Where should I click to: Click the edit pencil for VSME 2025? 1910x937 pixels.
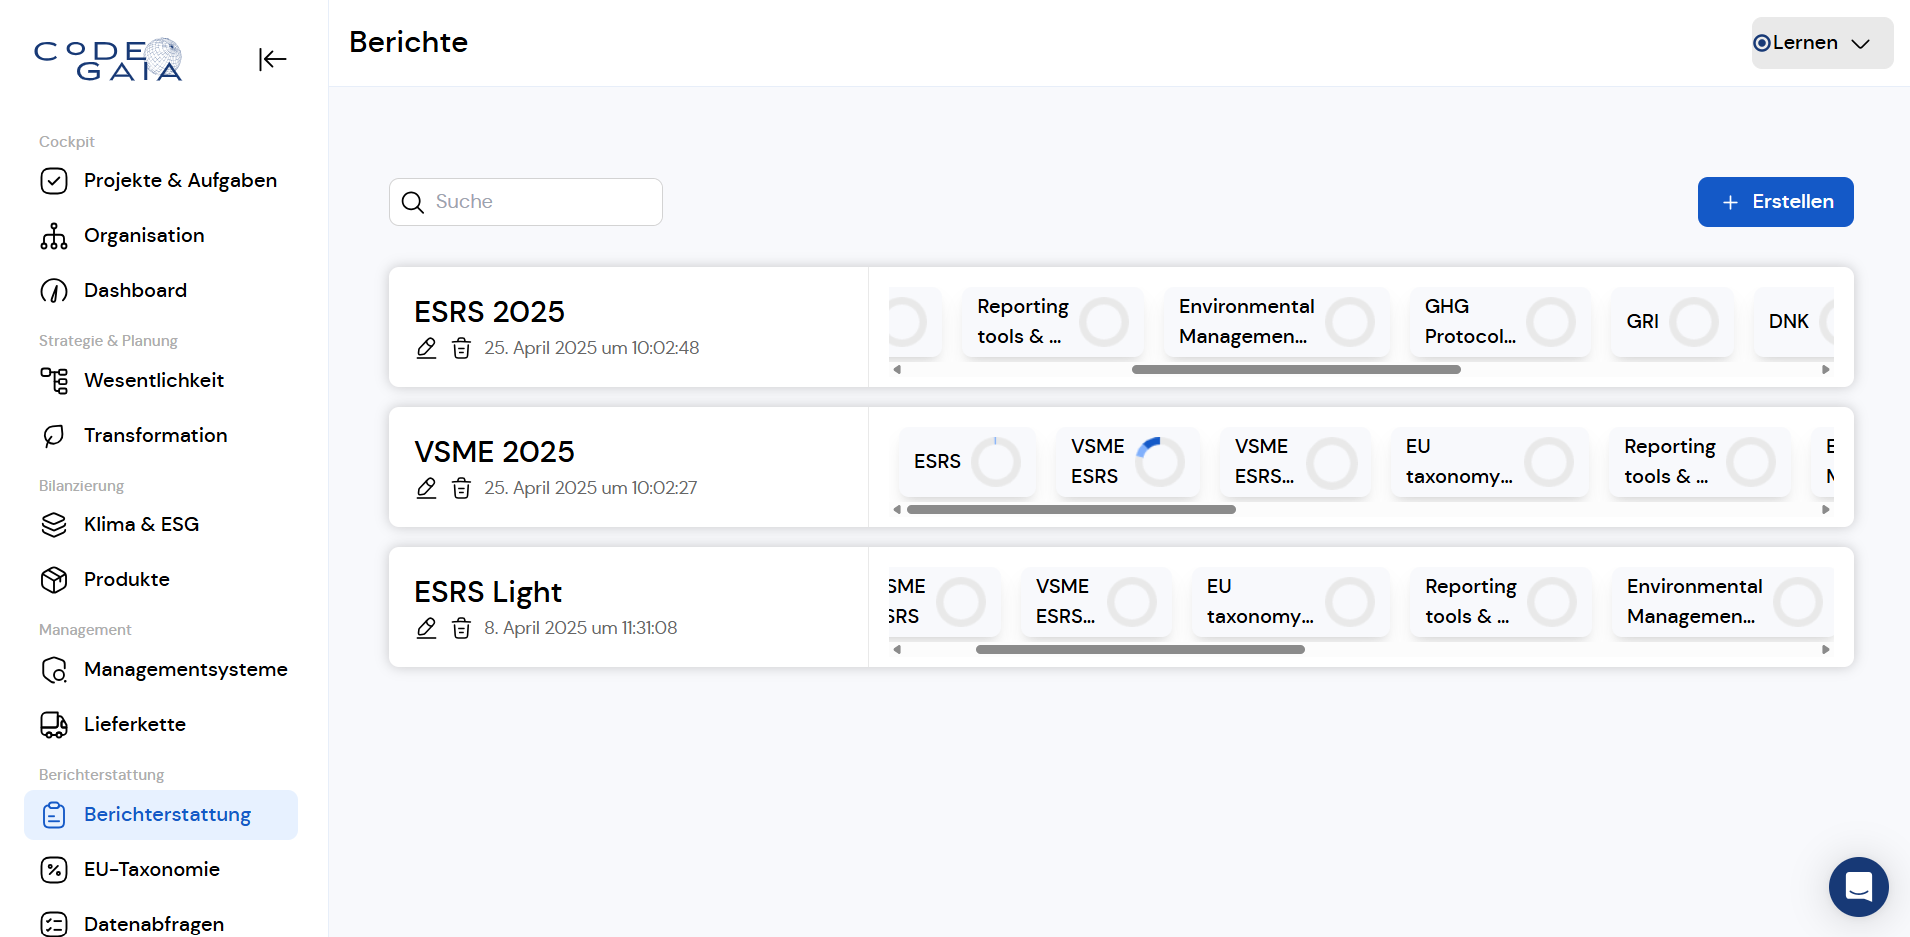(426, 488)
